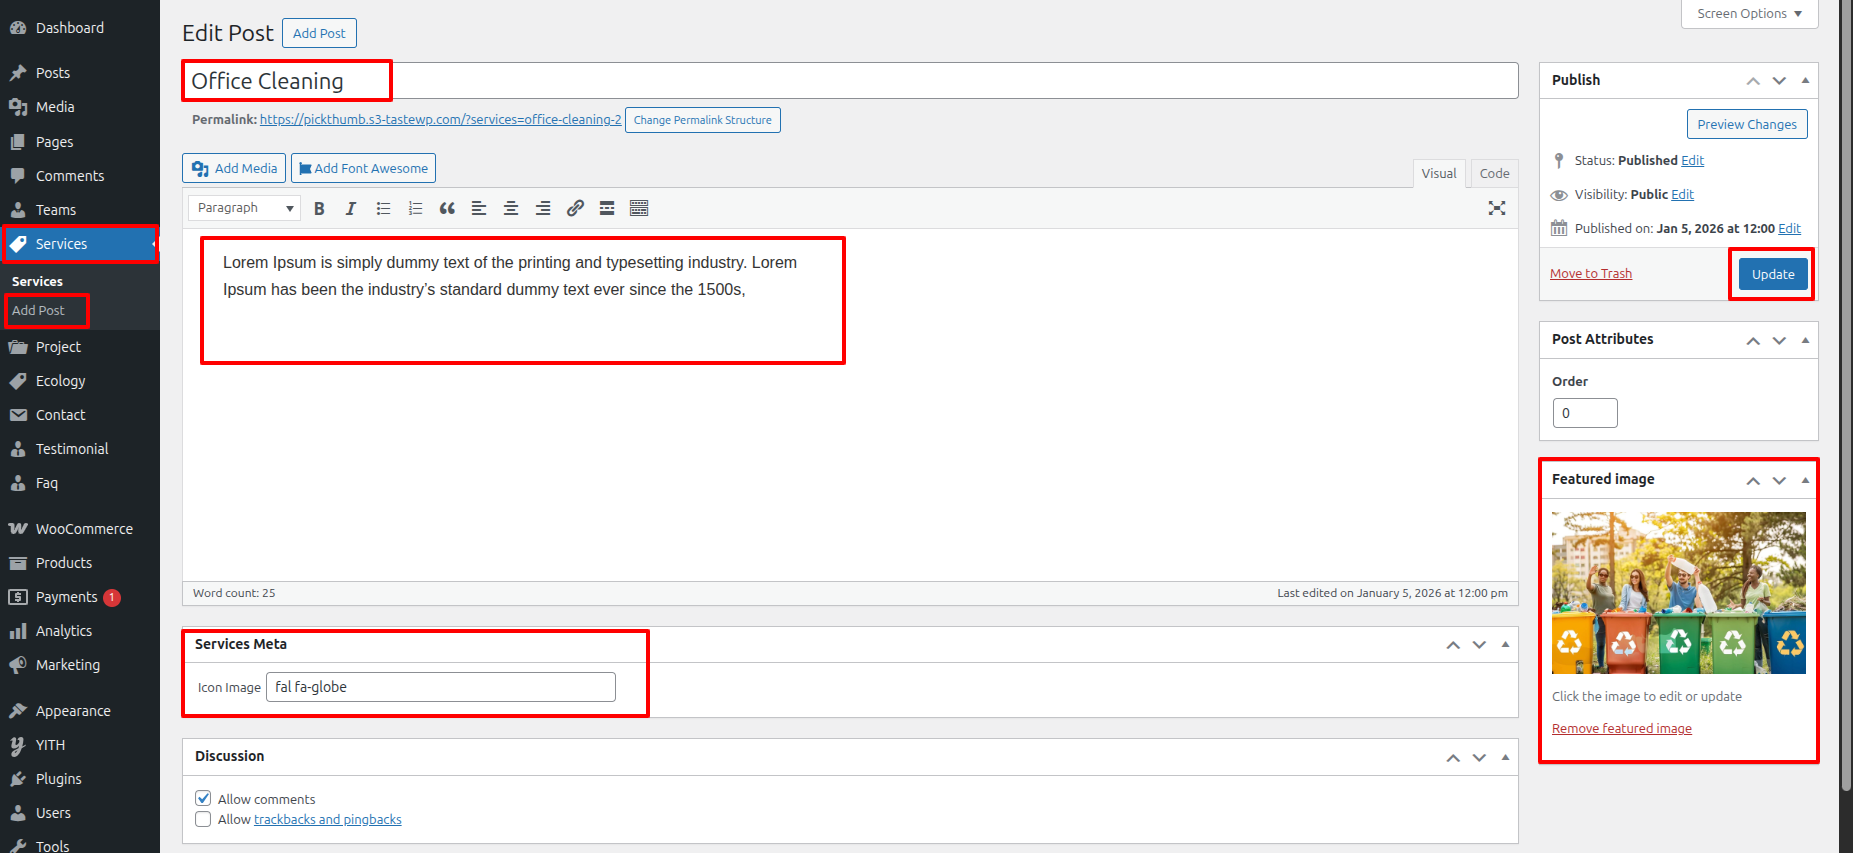Click the toolbar toggle icon
This screenshot has height=853, width=1853.
tap(639, 208)
